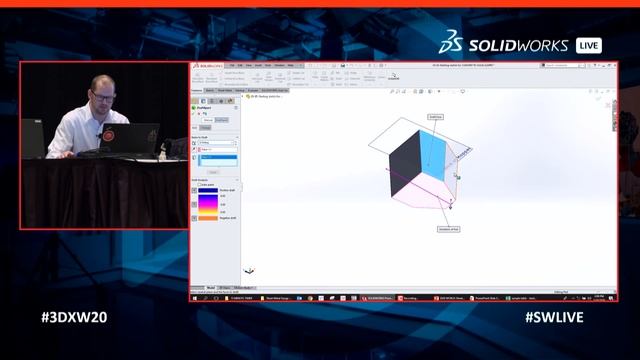
Task: Open the DisplayManager tab icon
Action: pos(230,101)
